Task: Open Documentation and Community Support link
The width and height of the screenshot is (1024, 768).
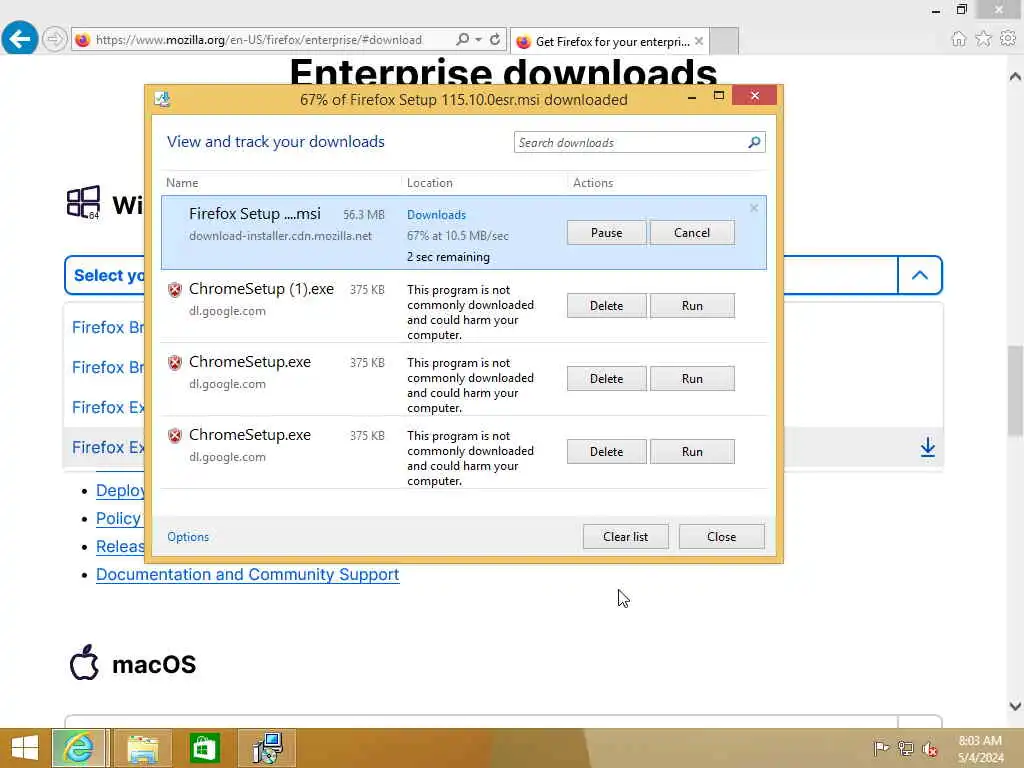Action: 248,575
